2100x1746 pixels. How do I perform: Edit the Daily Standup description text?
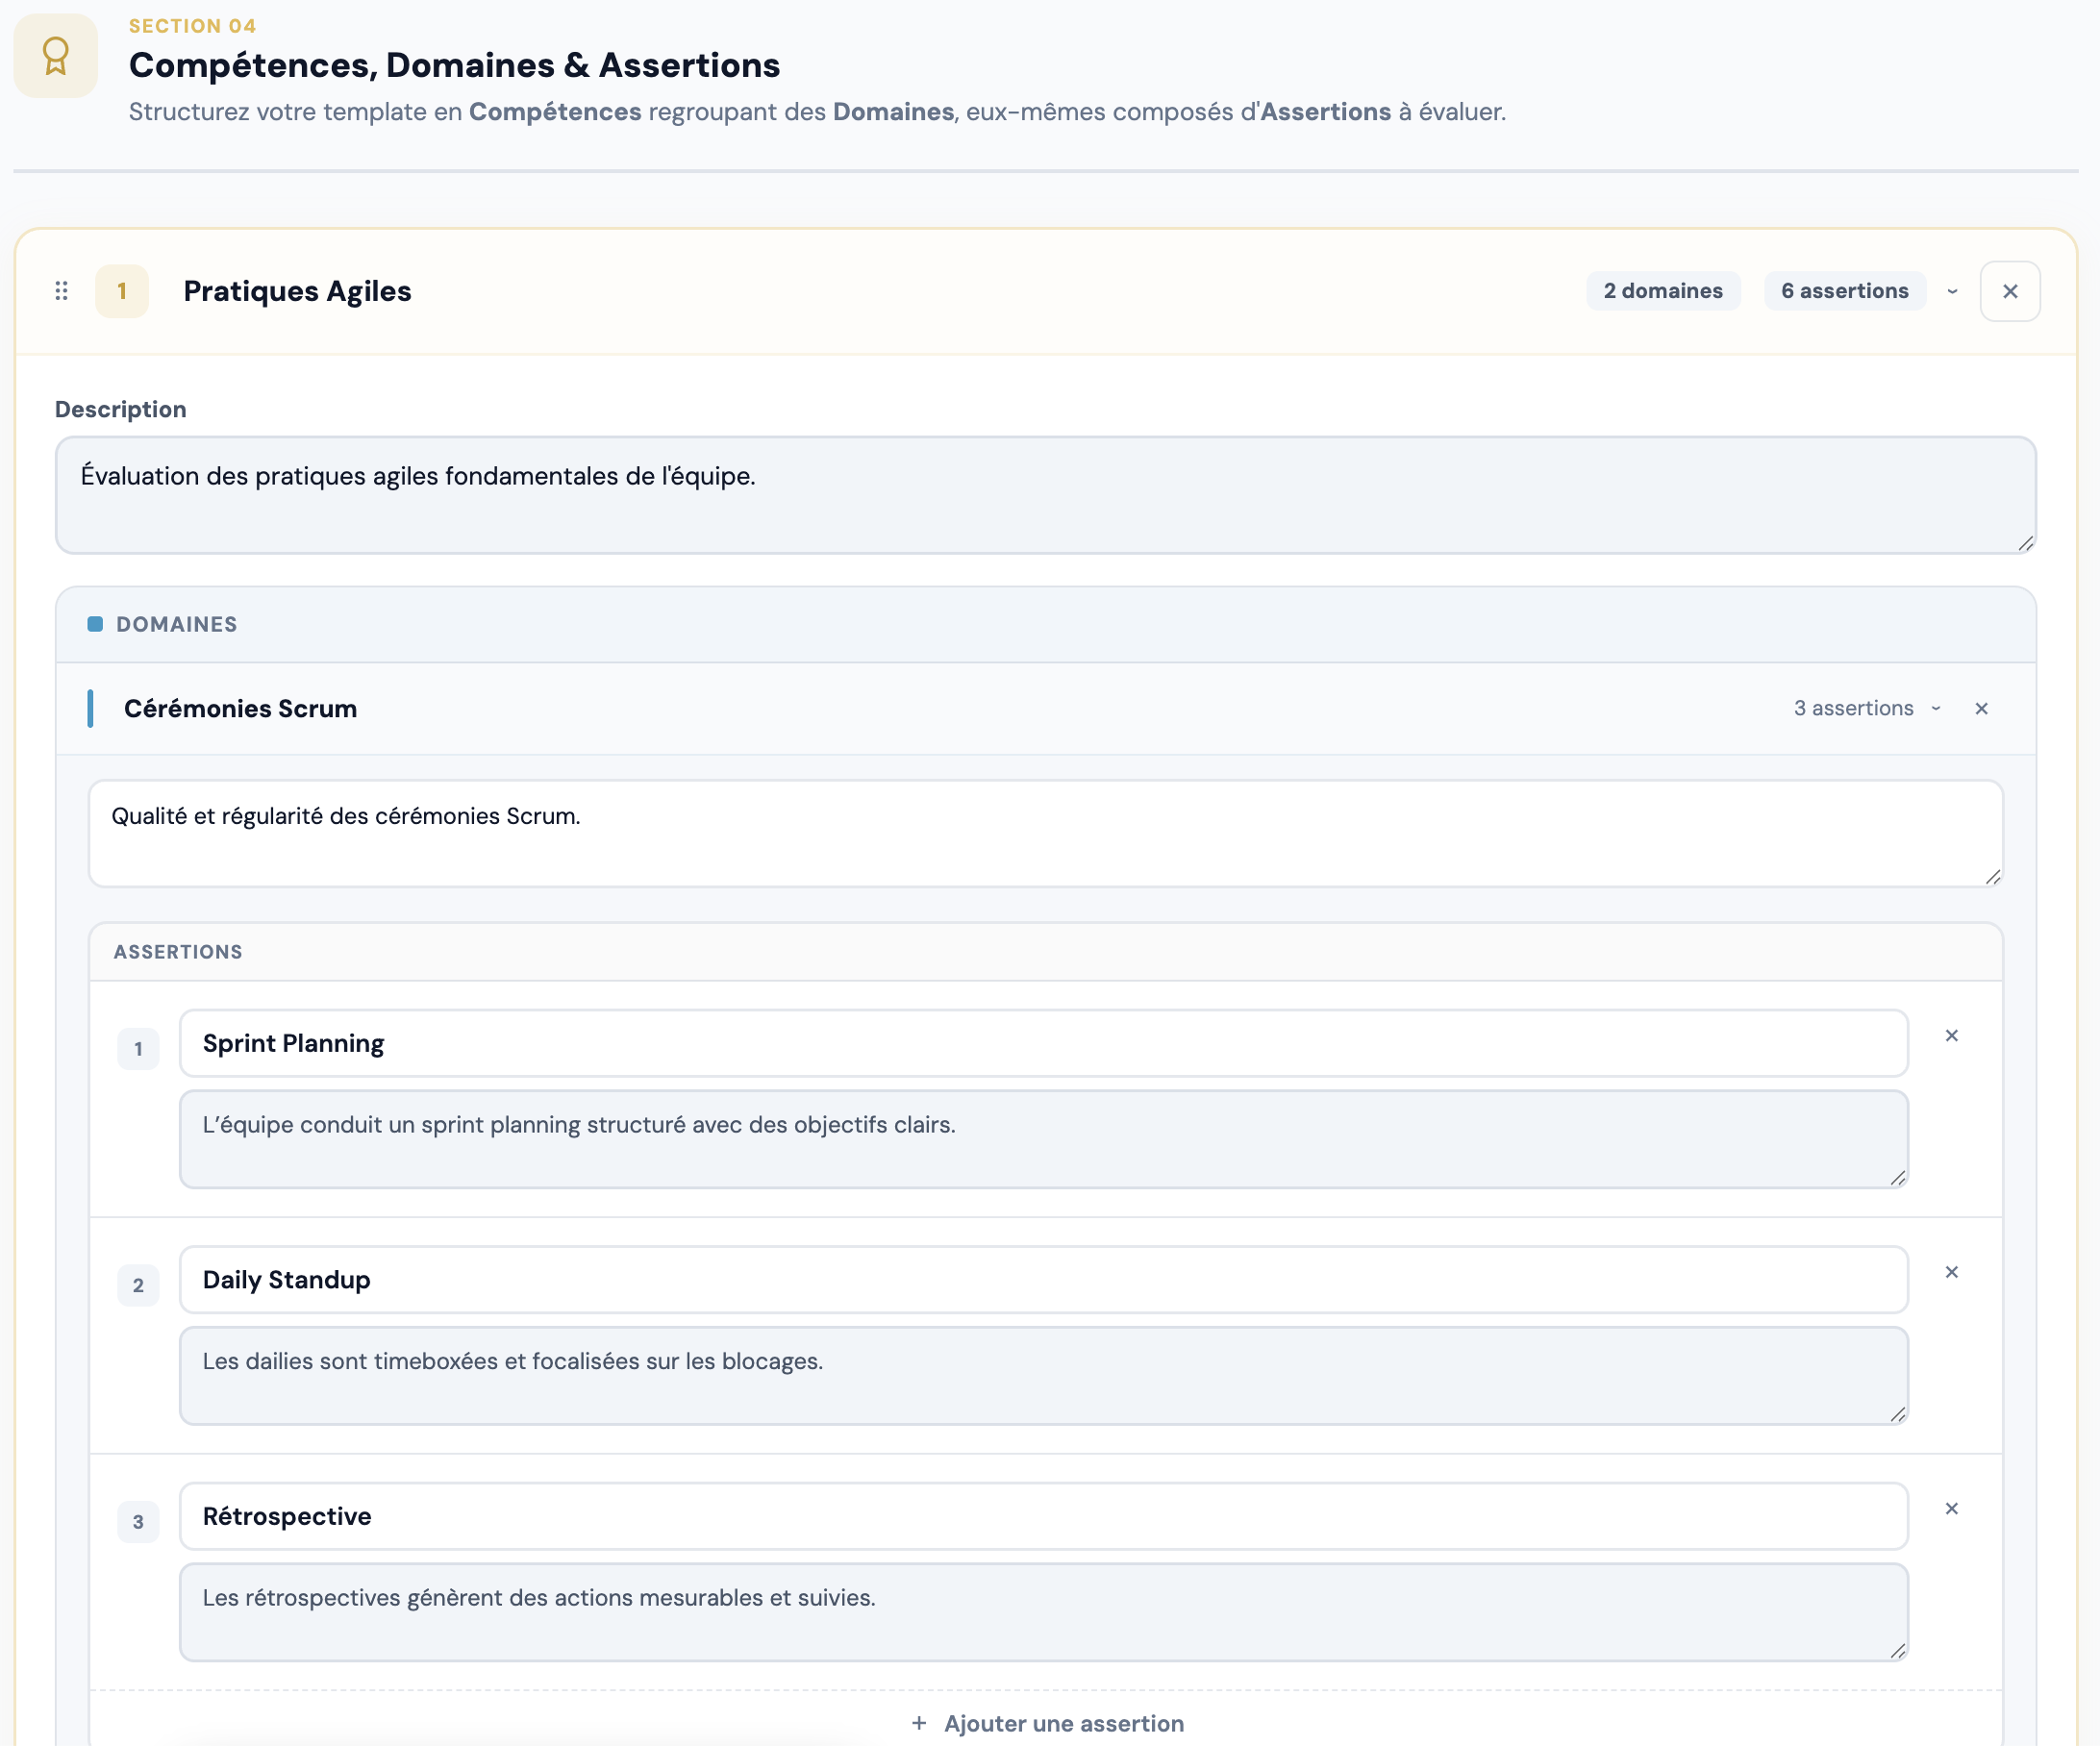(1043, 1375)
